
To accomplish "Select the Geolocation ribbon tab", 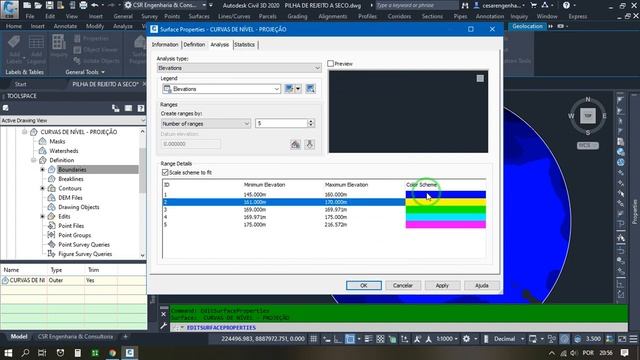I will [527, 26].
